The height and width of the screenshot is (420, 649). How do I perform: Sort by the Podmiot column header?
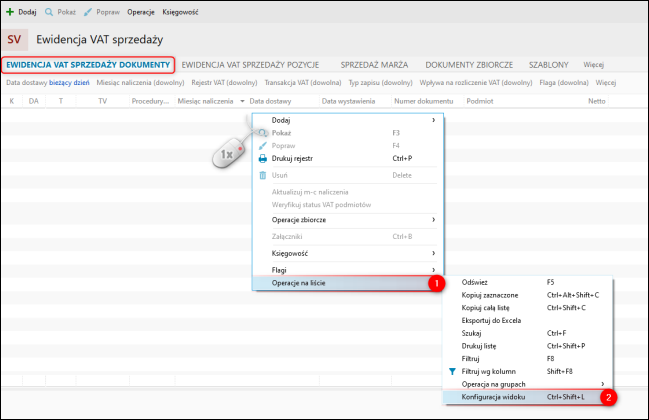click(480, 101)
